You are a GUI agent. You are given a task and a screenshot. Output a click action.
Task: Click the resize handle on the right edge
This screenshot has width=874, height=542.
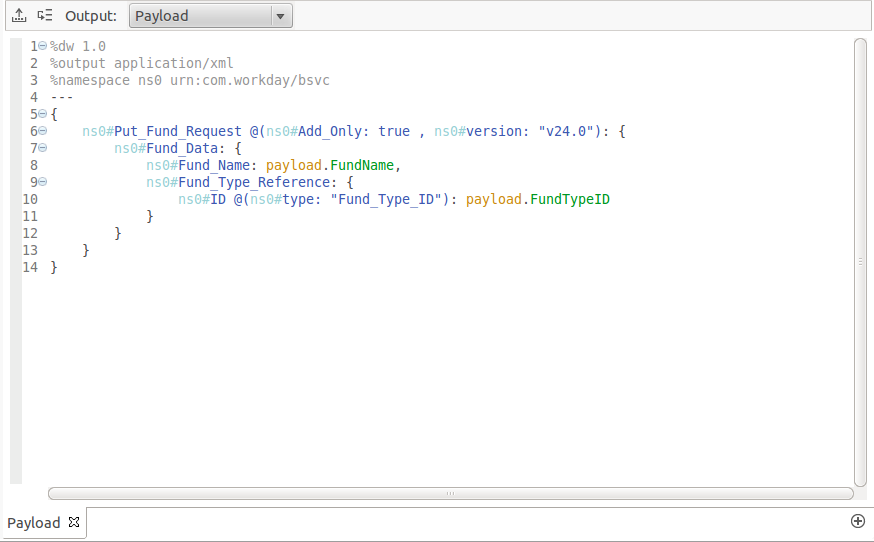pos(861,261)
